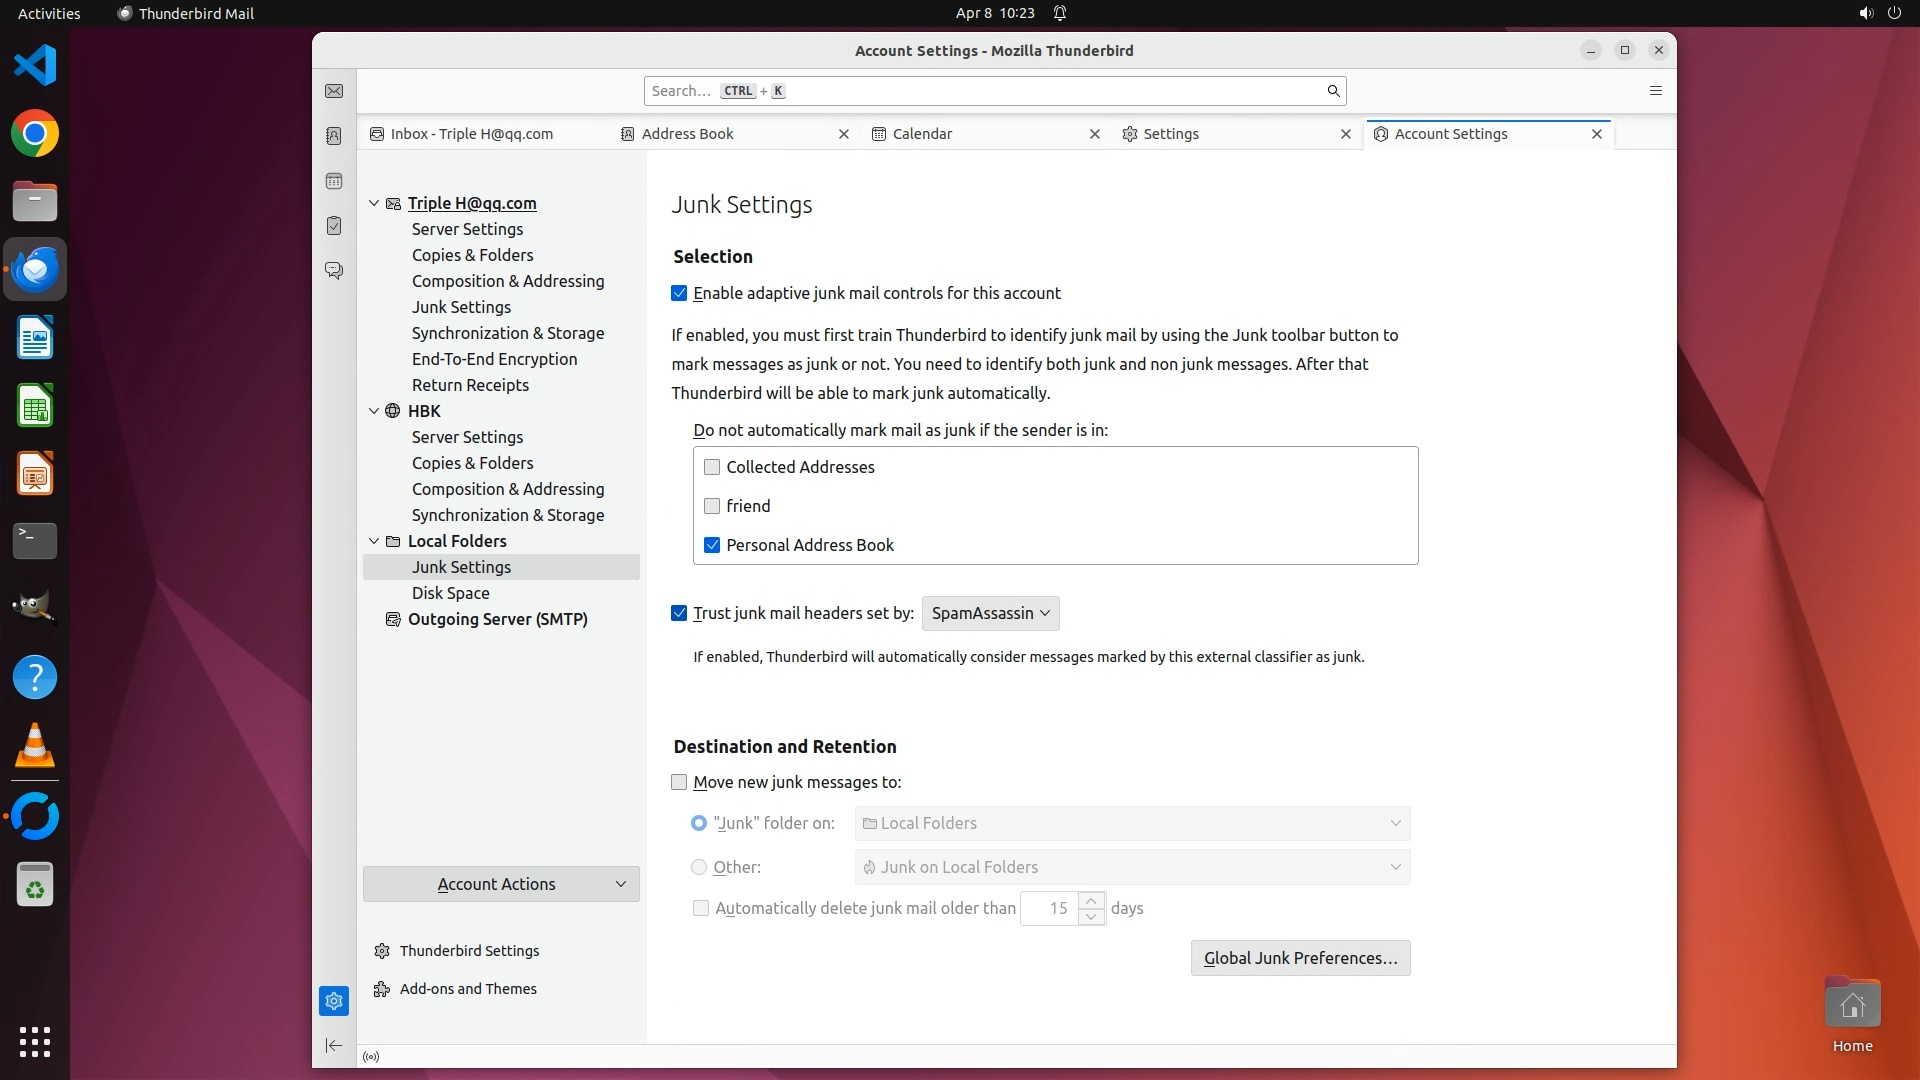Click the Settings gear in spaces toolbar
Viewport: 1920px width, 1080px height.
pyautogui.click(x=334, y=1001)
